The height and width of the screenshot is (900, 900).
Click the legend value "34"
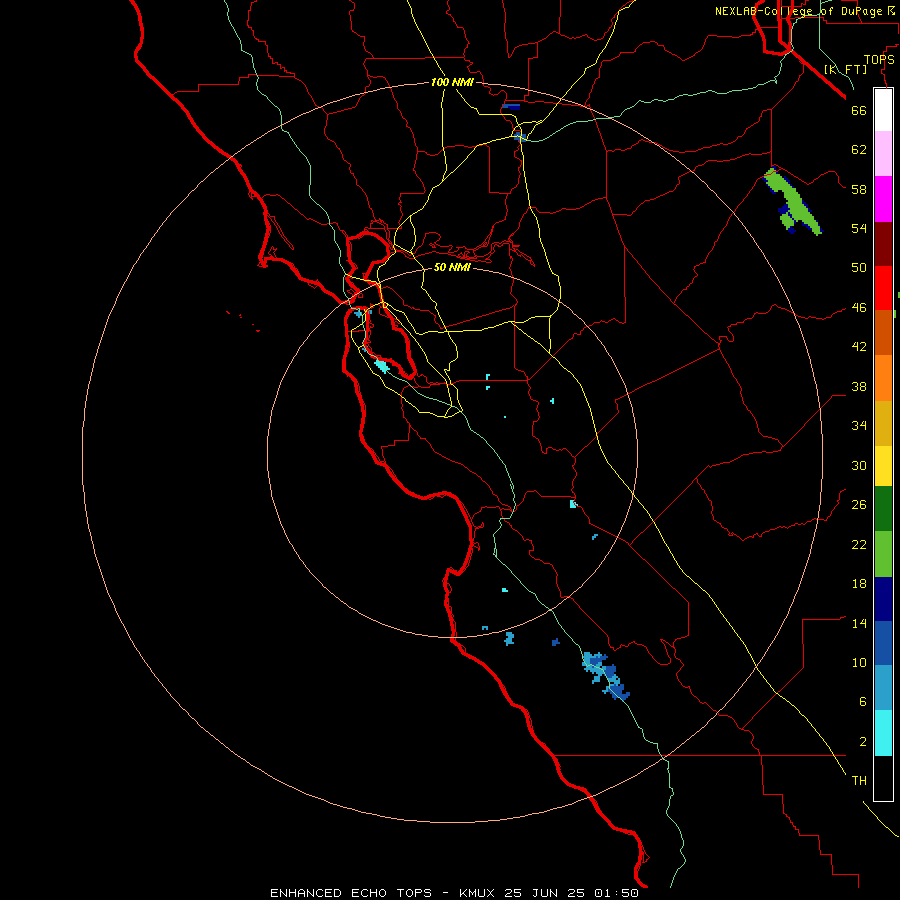859,426
